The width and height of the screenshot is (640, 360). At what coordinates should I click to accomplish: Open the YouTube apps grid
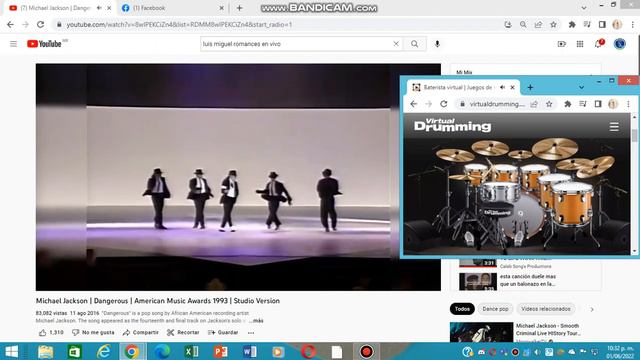[x=580, y=44]
